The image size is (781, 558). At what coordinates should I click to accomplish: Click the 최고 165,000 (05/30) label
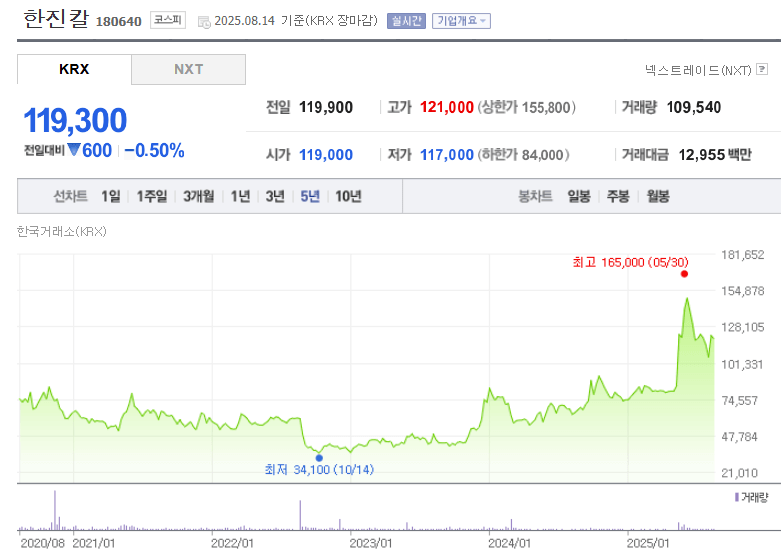pyautogui.click(x=631, y=262)
